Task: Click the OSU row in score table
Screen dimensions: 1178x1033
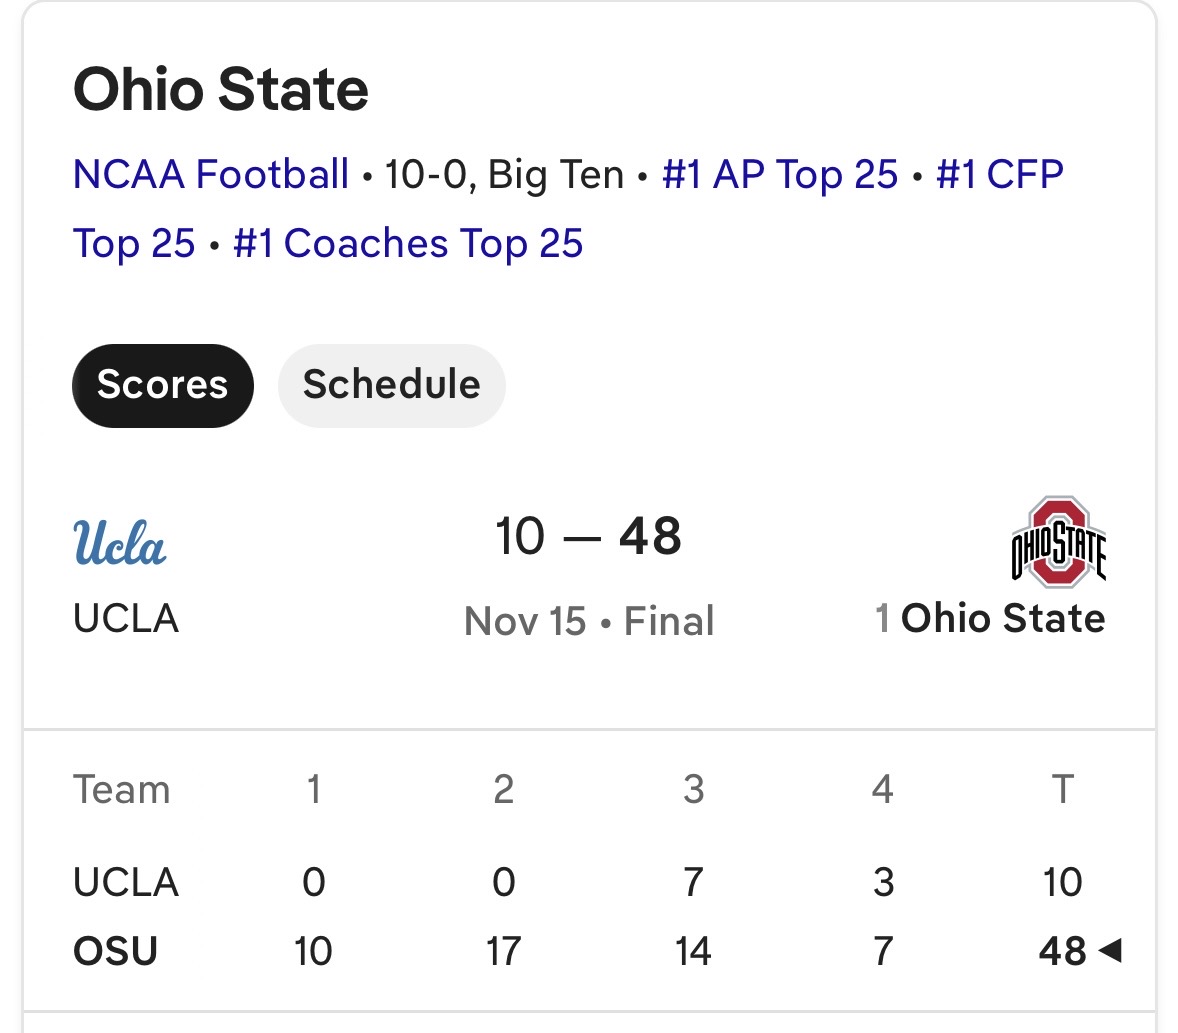Action: (116, 951)
